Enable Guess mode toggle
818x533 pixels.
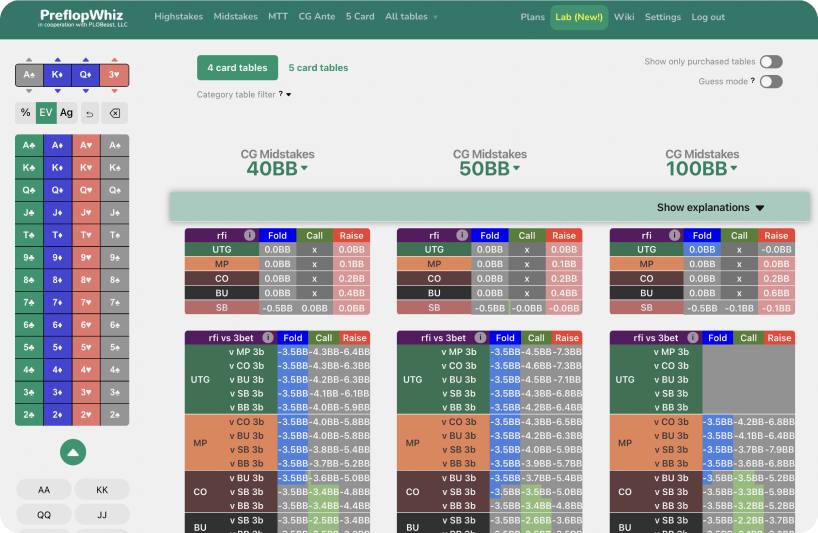point(770,81)
